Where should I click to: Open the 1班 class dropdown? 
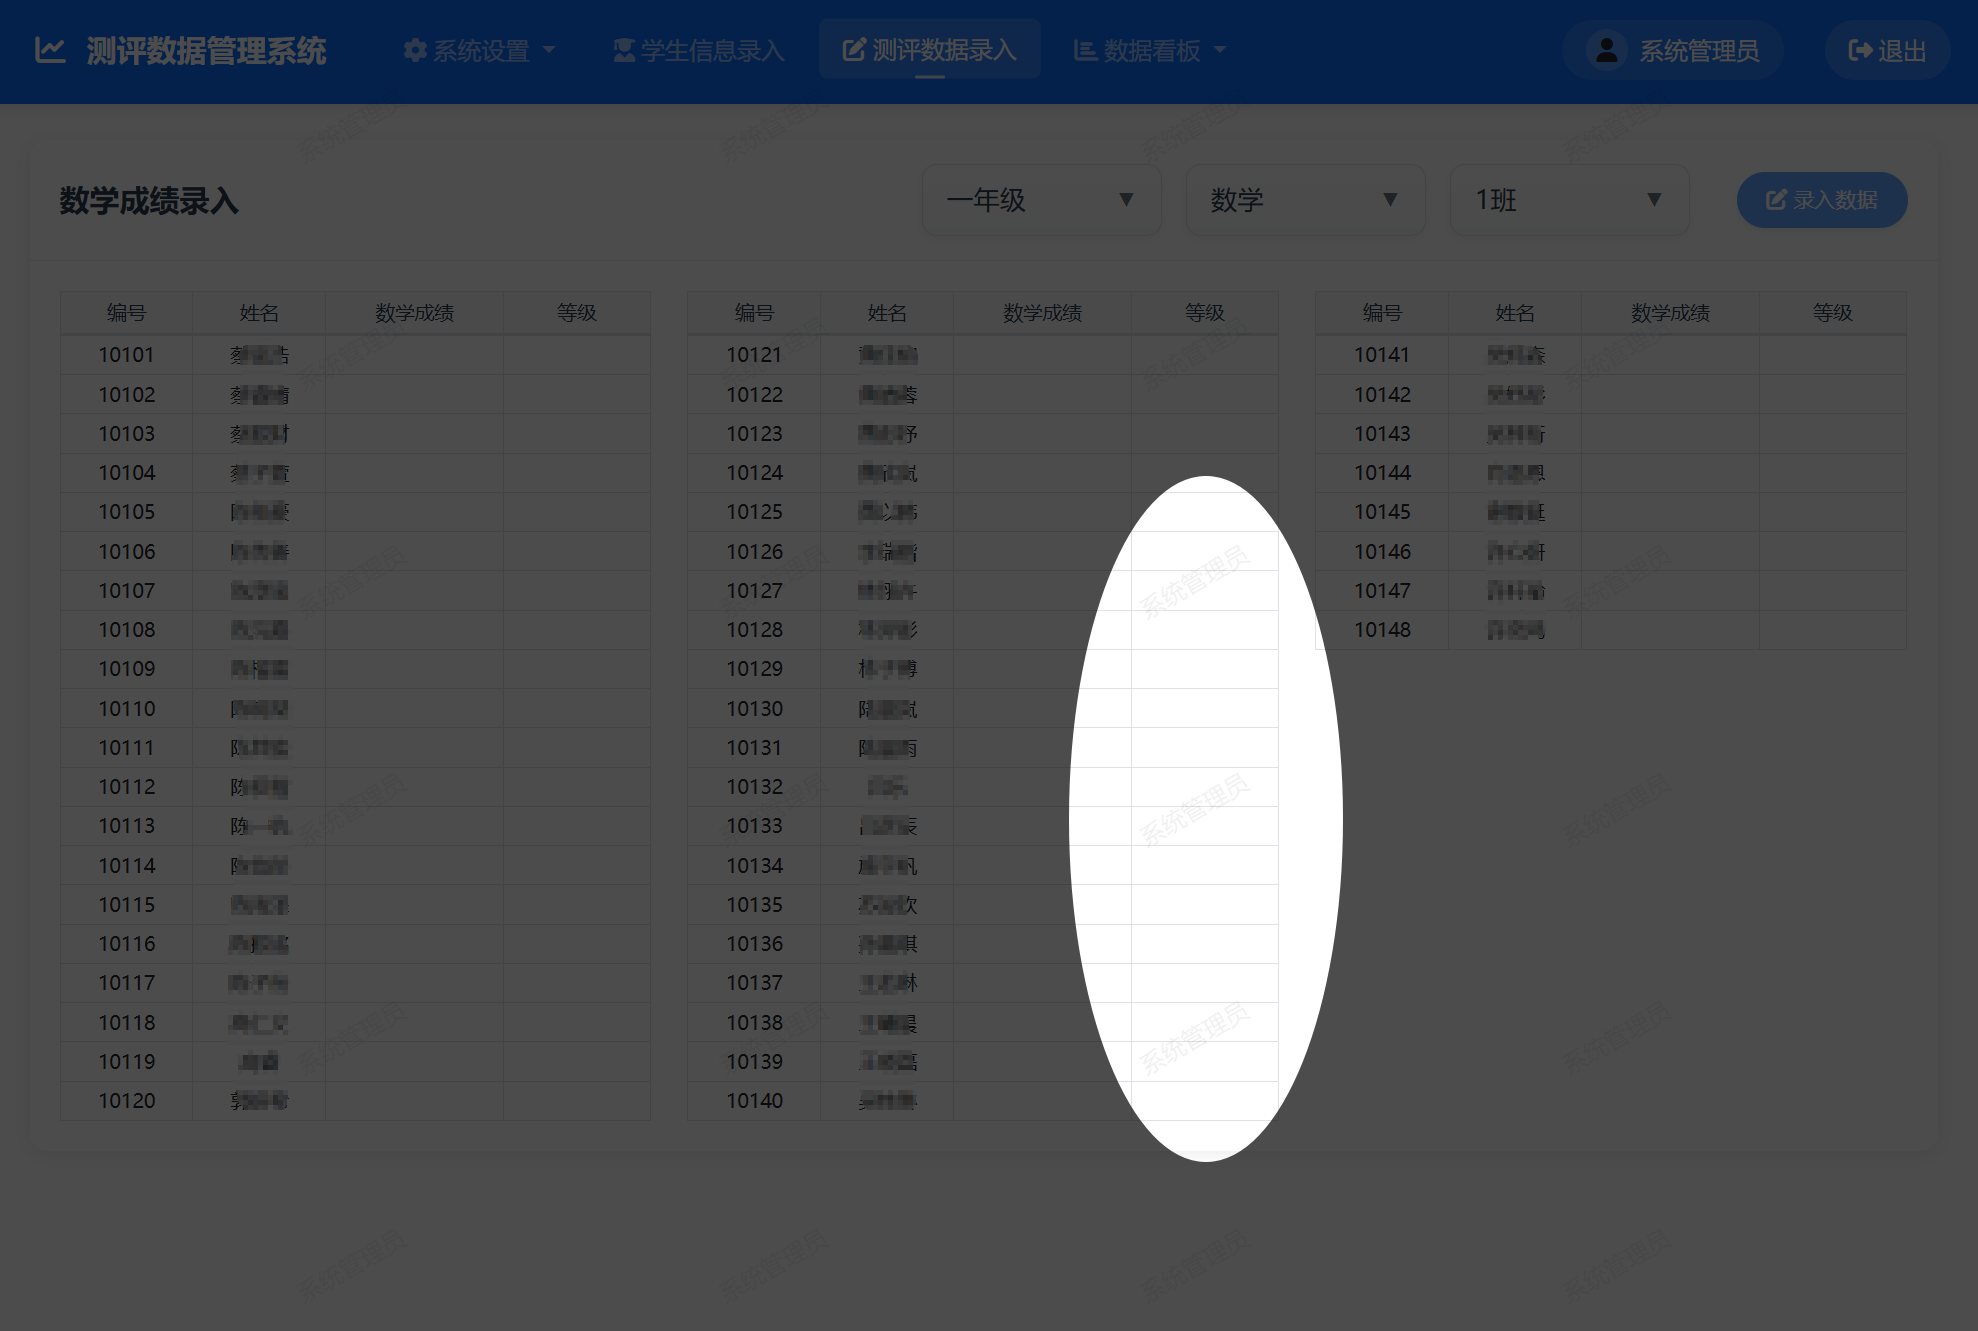[x=1568, y=200]
